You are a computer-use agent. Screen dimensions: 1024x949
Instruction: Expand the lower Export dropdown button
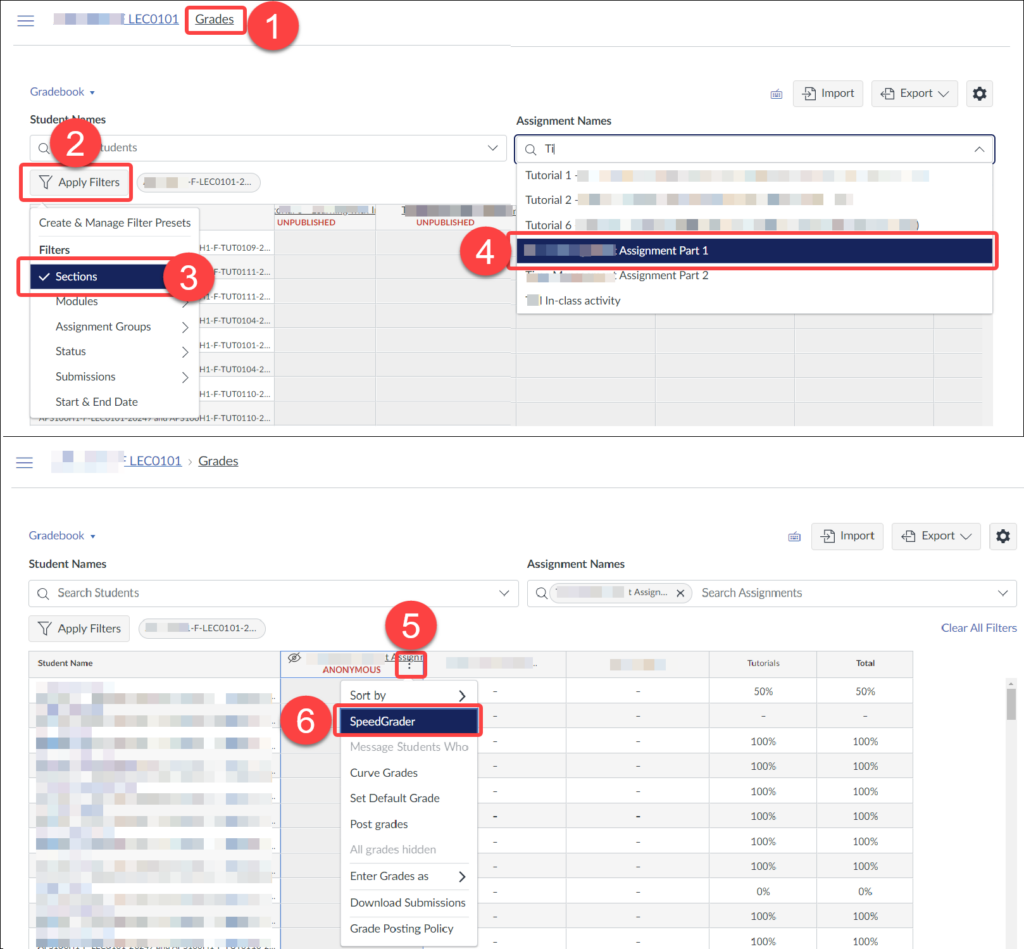(936, 536)
